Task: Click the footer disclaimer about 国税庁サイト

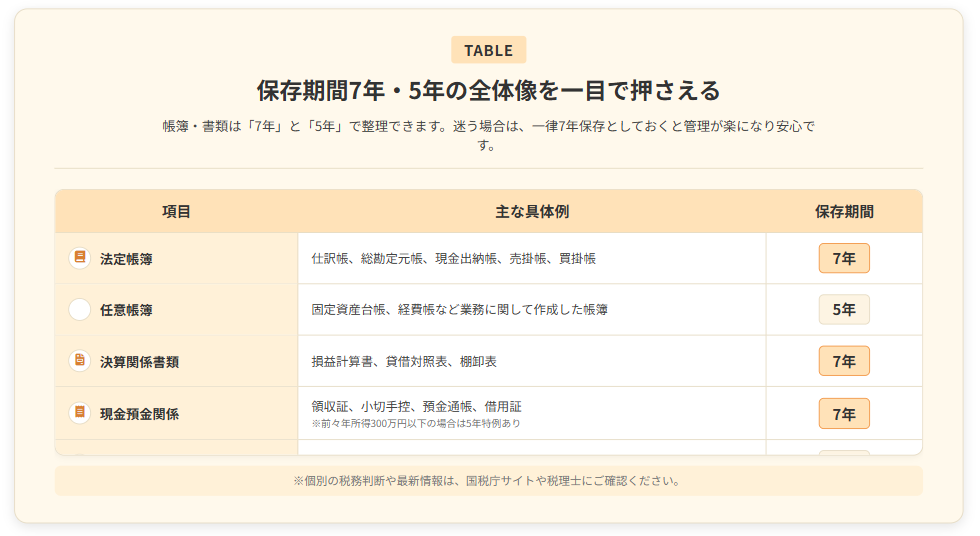Action: (488, 480)
